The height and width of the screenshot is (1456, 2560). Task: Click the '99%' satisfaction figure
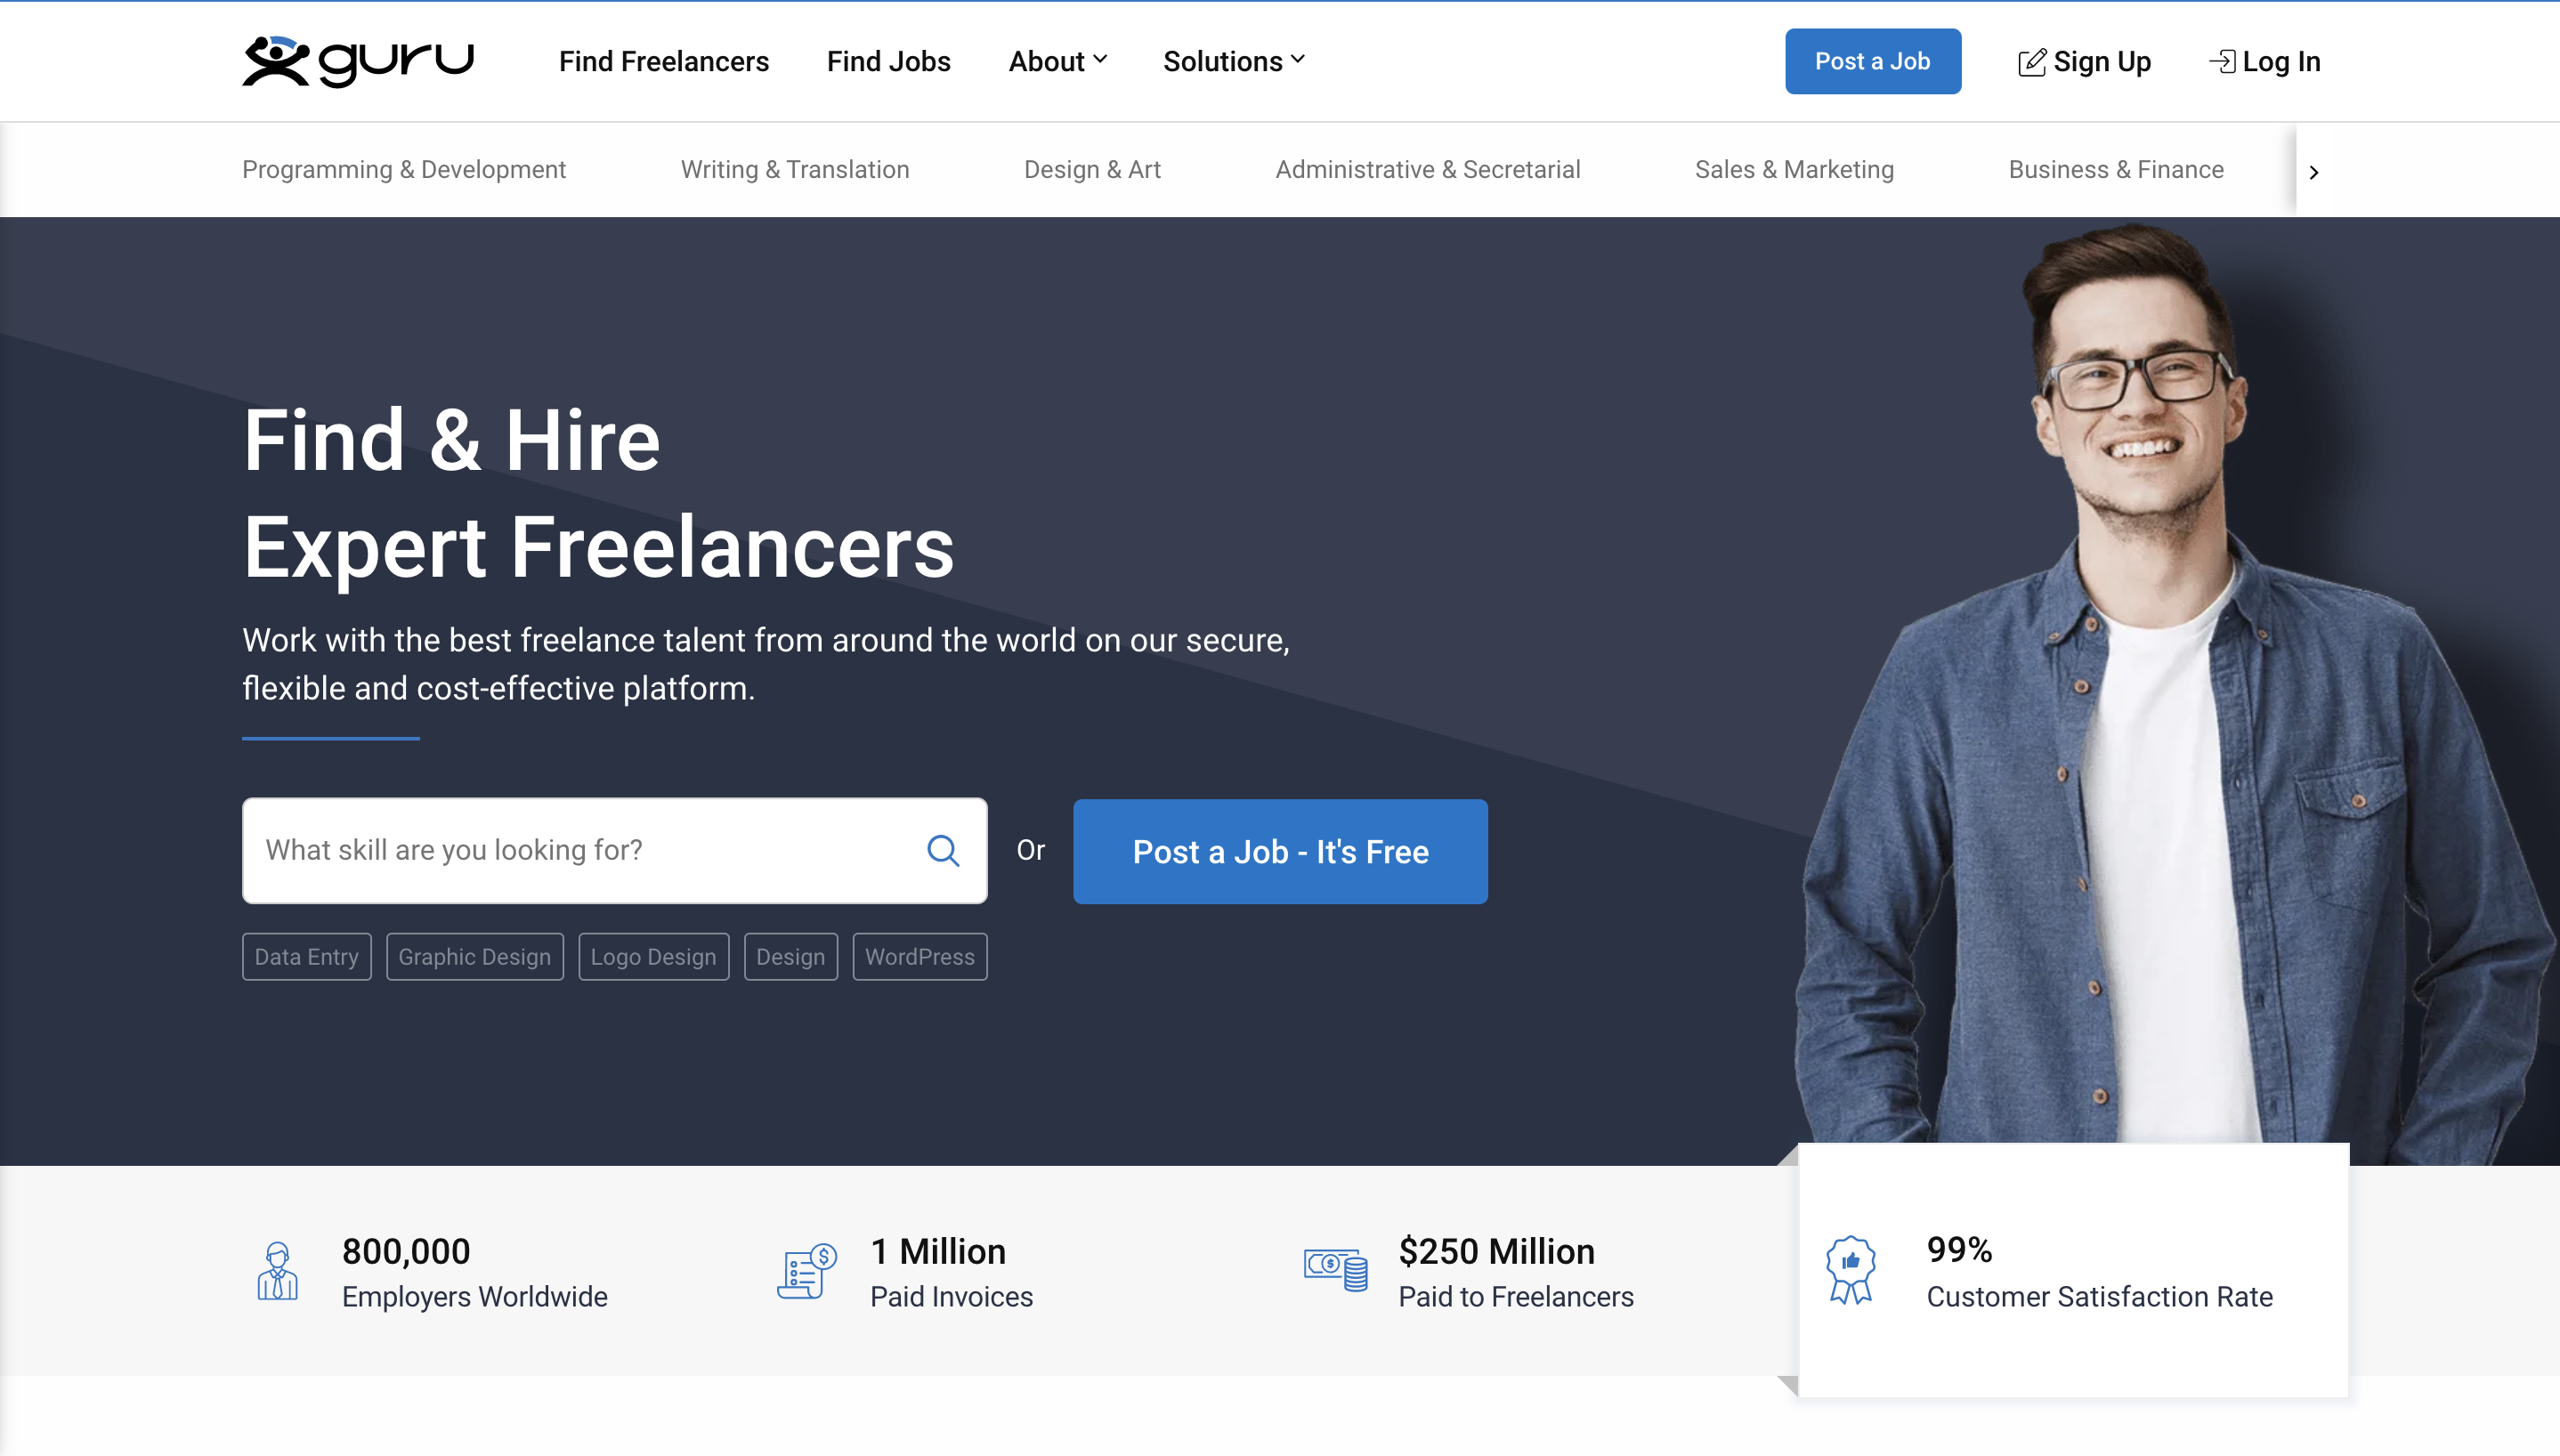click(1960, 1249)
